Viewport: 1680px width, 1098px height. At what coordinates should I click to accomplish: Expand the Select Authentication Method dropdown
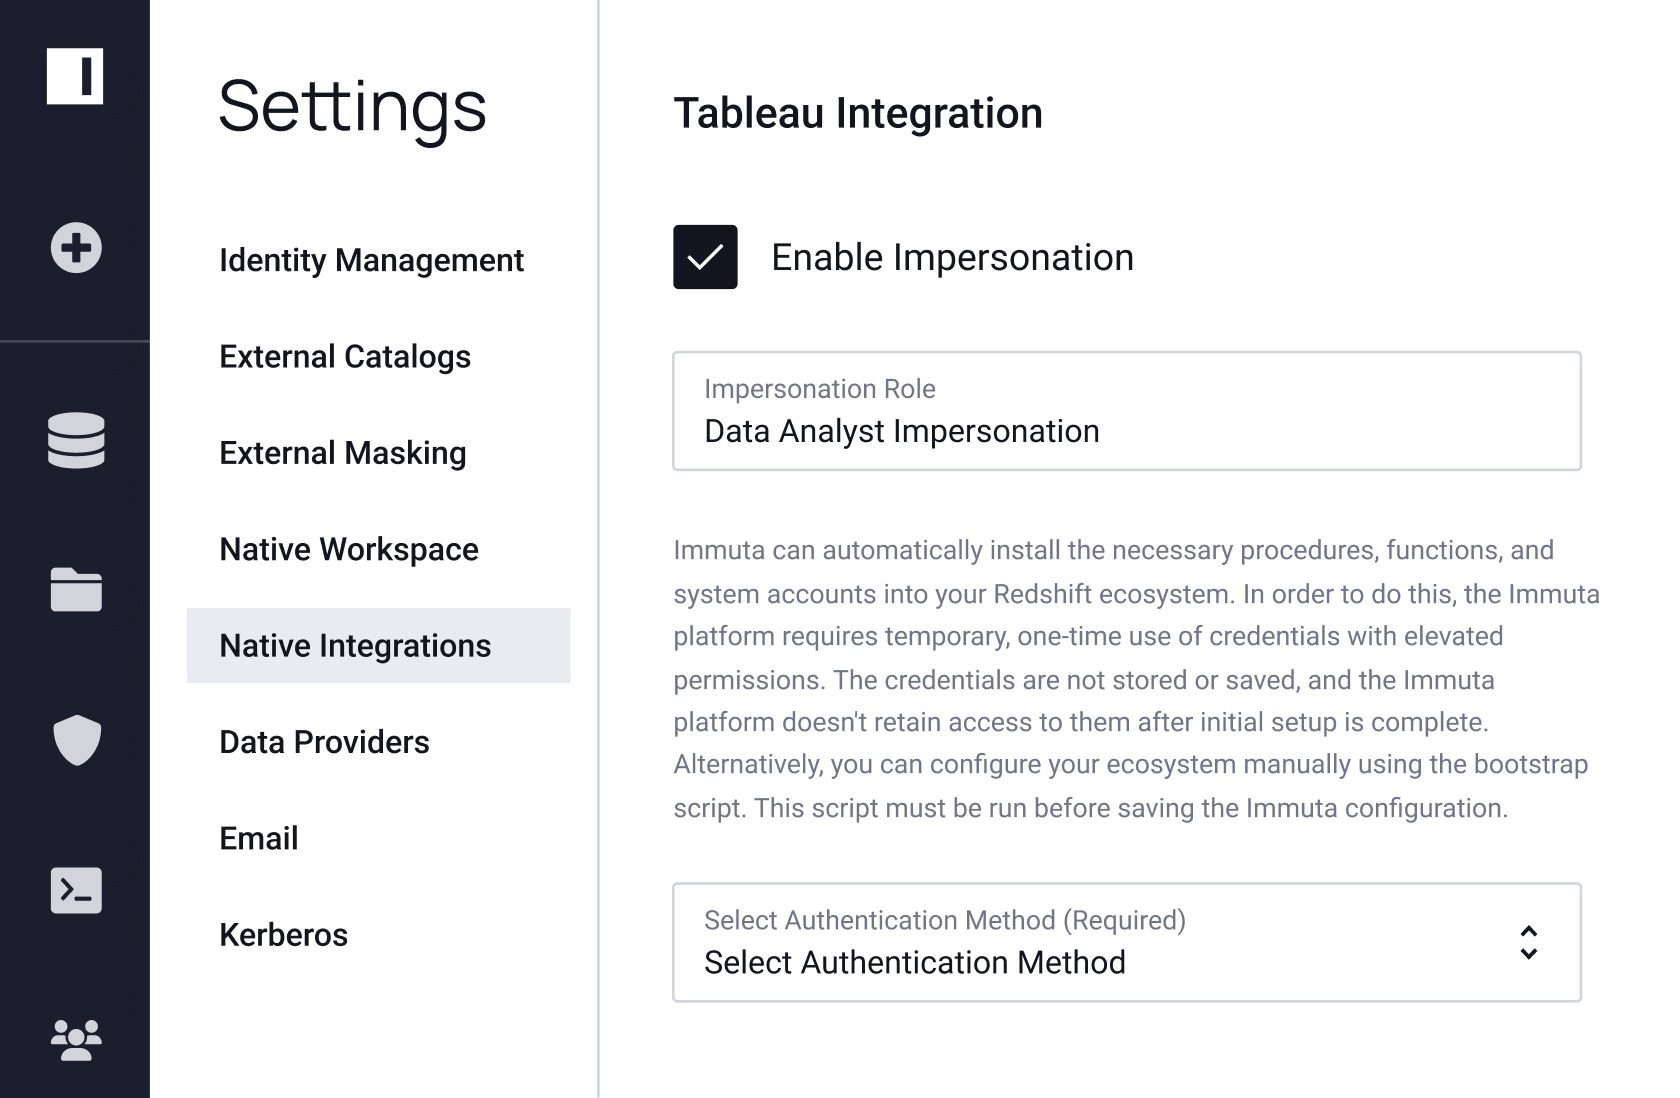1127,942
